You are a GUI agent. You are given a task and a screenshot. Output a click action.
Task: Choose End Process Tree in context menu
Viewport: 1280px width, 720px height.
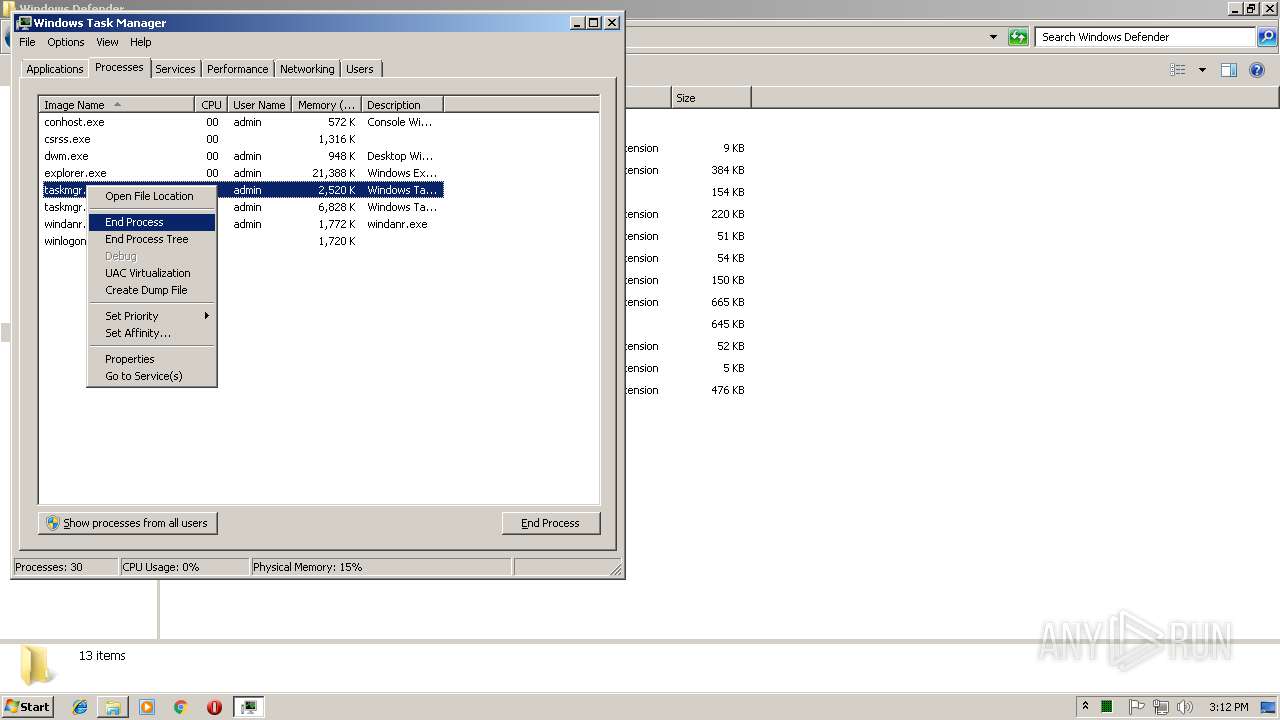tap(152, 239)
